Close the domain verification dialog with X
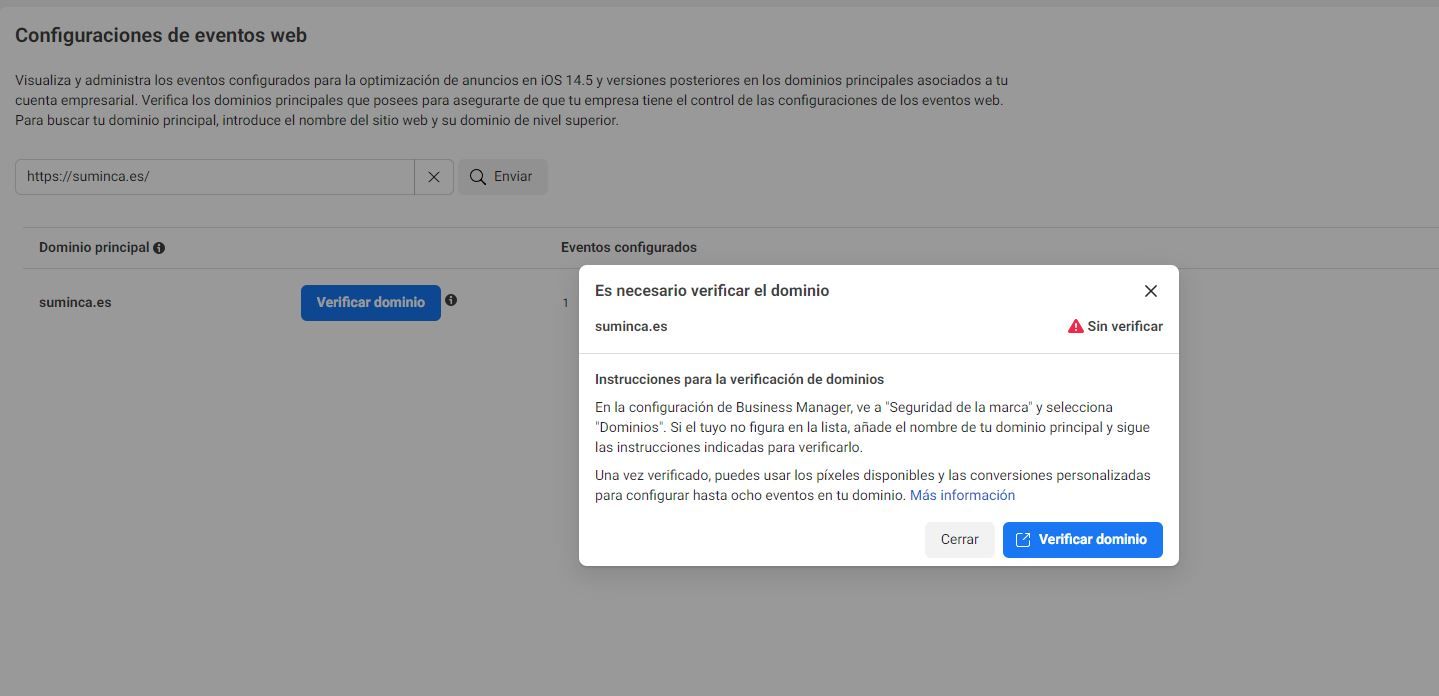The image size is (1439, 696). click(x=1150, y=291)
